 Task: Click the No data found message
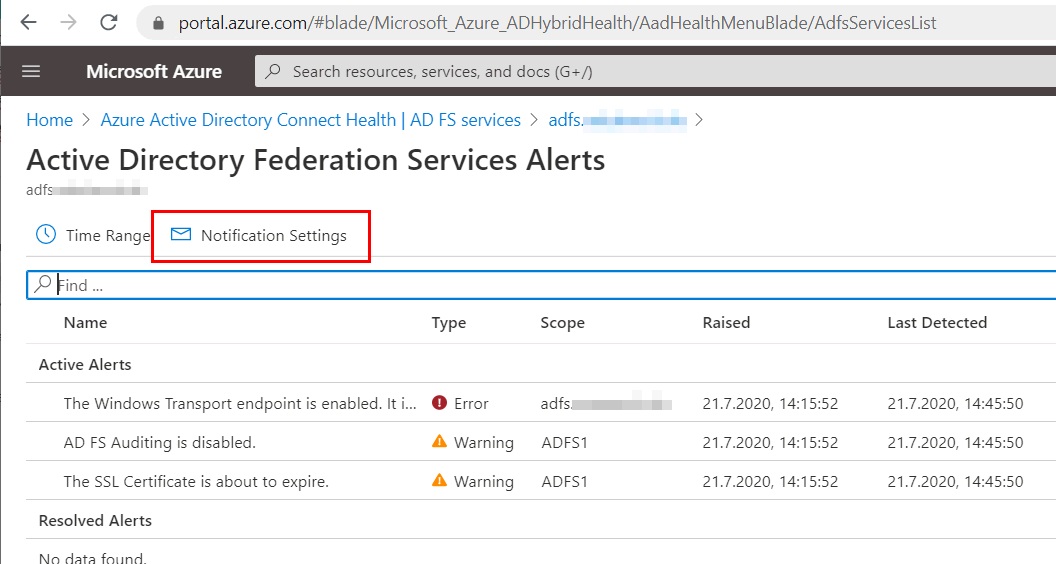pyautogui.click(x=92, y=558)
